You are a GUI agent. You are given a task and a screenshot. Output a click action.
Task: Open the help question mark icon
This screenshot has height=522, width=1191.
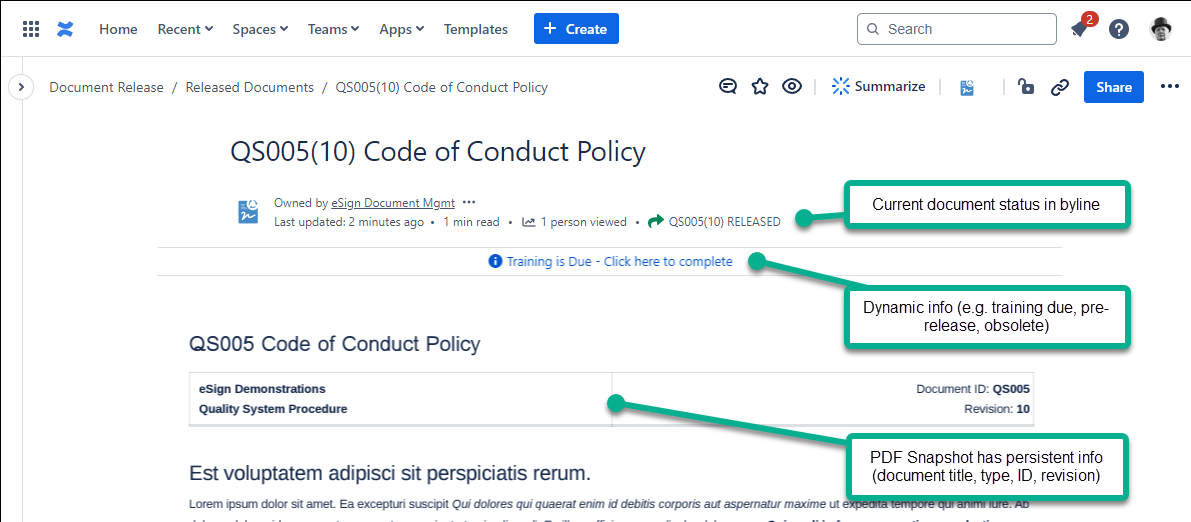pyautogui.click(x=1119, y=29)
